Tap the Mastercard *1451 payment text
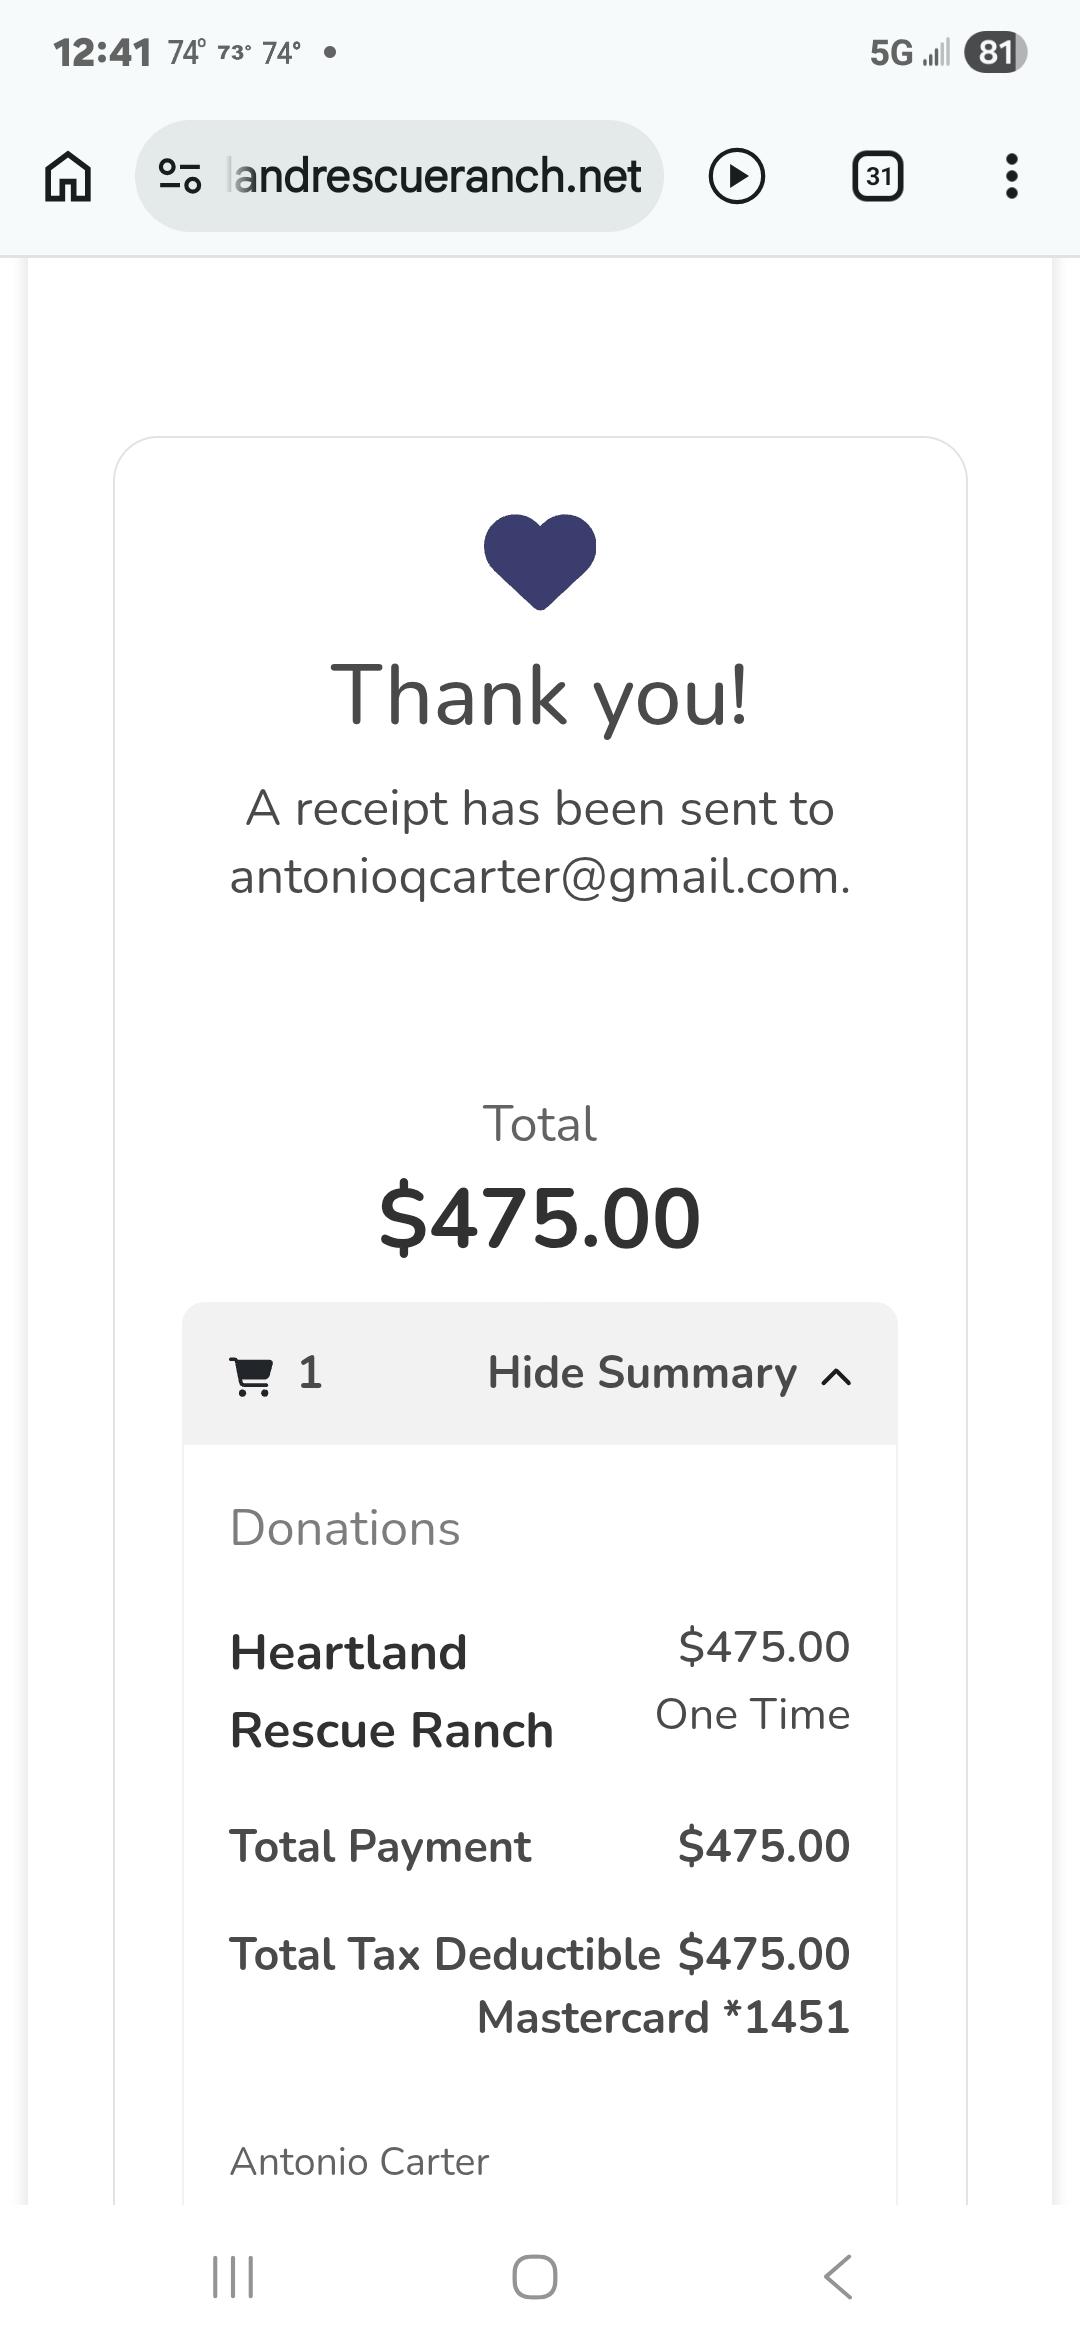 point(663,2017)
